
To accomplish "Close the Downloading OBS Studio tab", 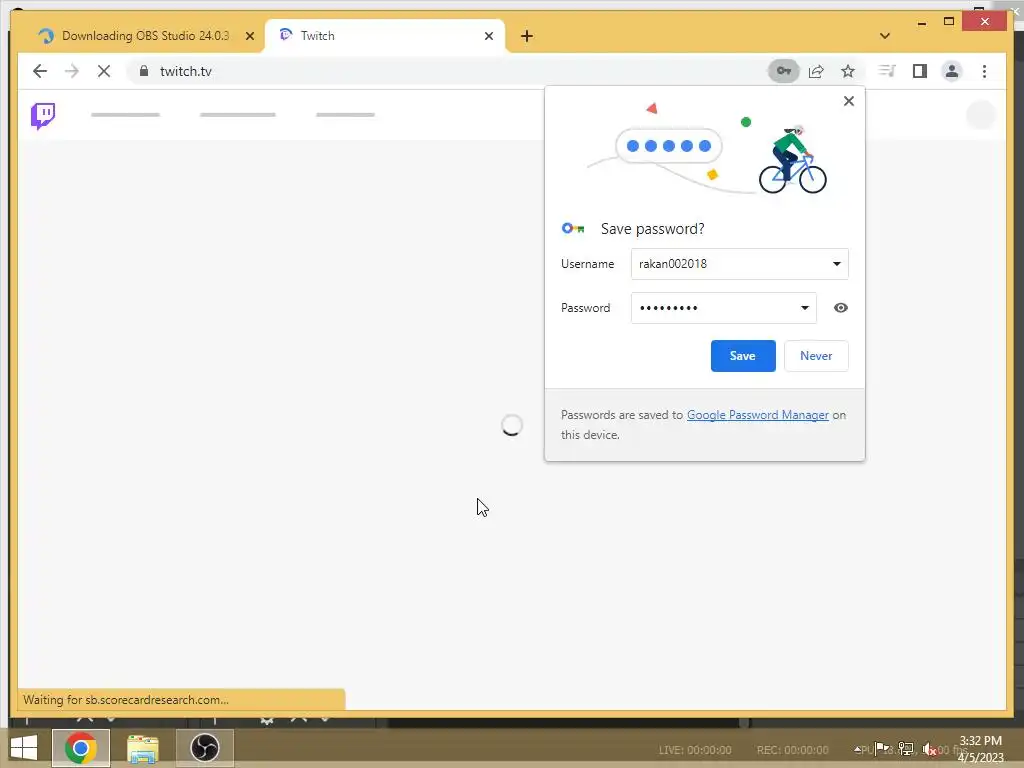I will tap(249, 36).
